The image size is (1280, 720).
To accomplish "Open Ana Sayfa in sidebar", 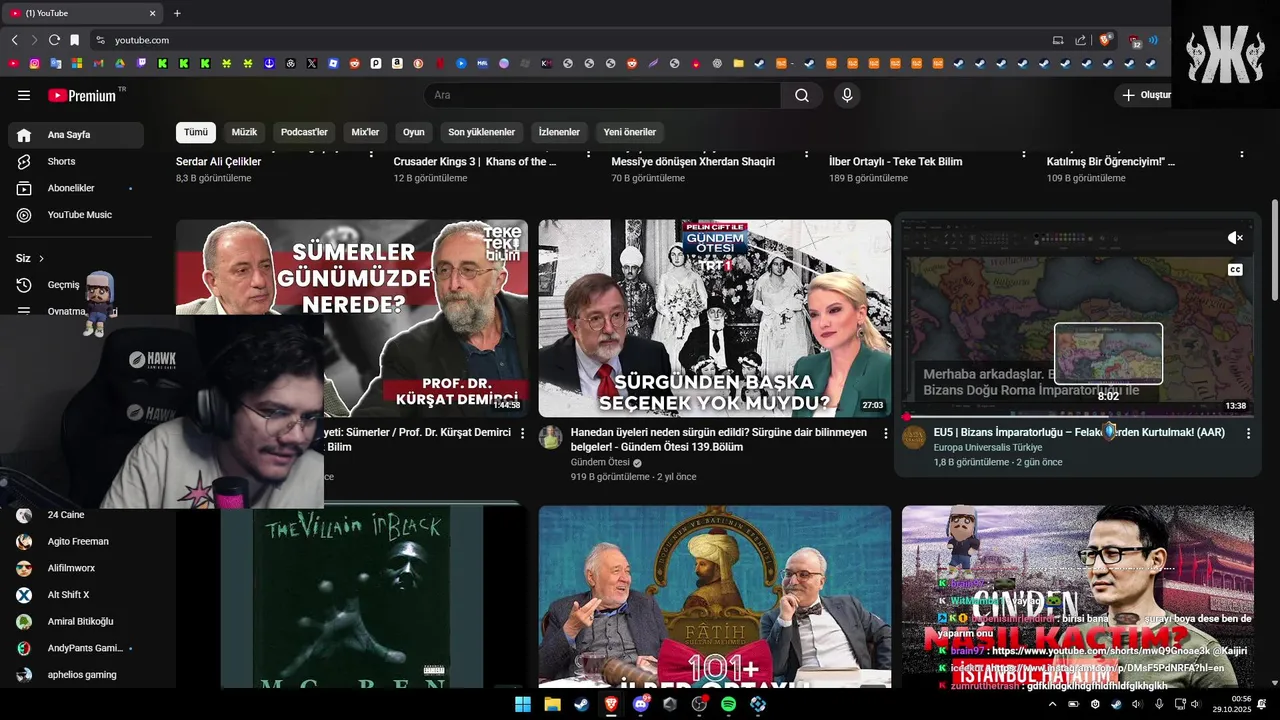I will 76,135.
